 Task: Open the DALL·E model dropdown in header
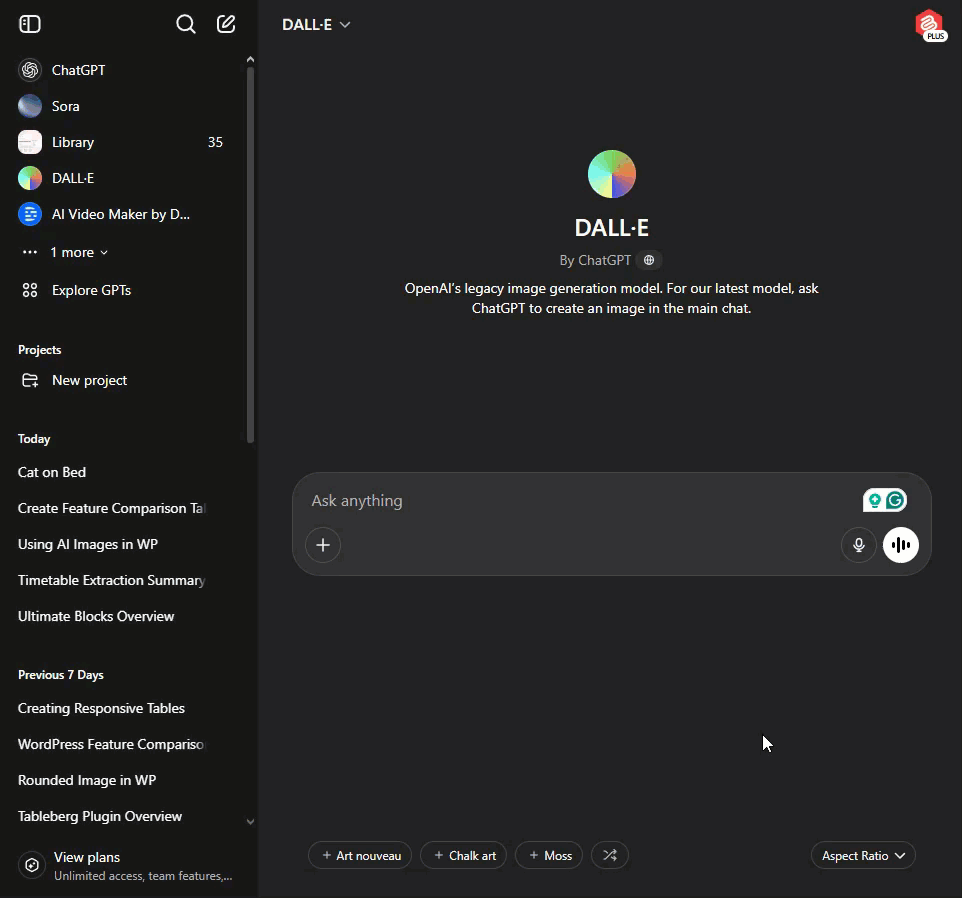pos(316,24)
